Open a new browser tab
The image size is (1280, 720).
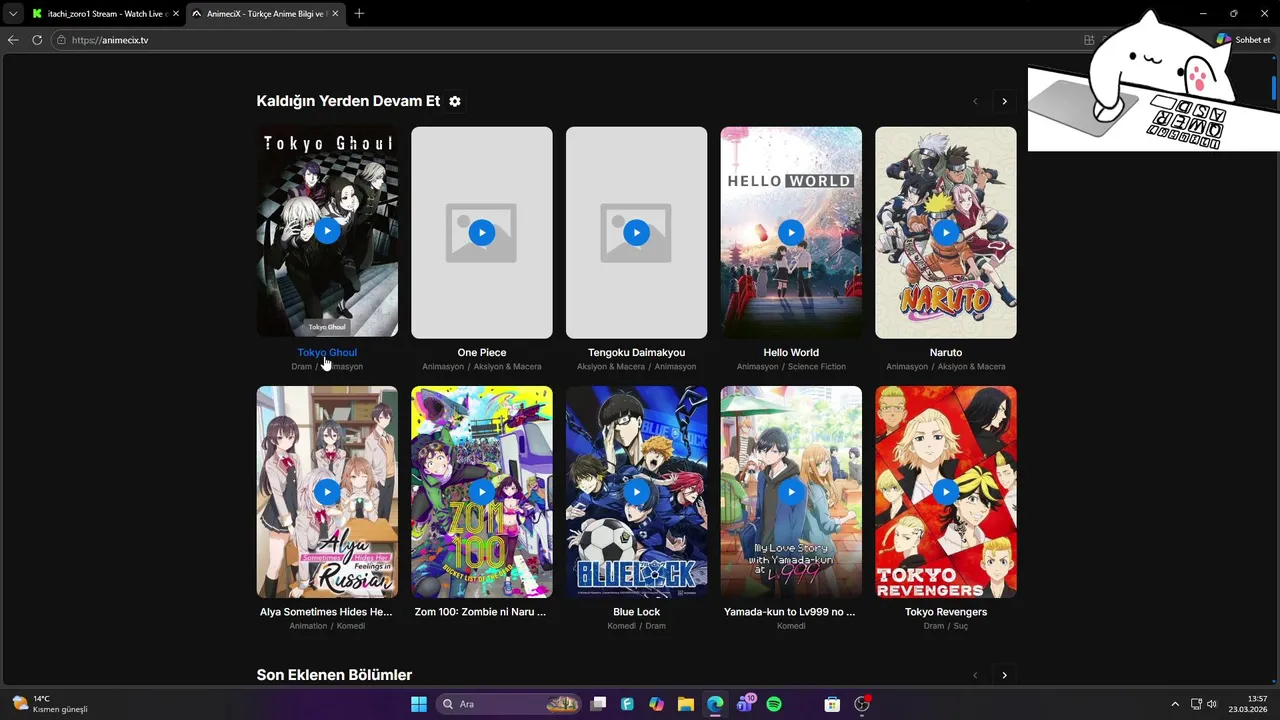click(x=359, y=14)
